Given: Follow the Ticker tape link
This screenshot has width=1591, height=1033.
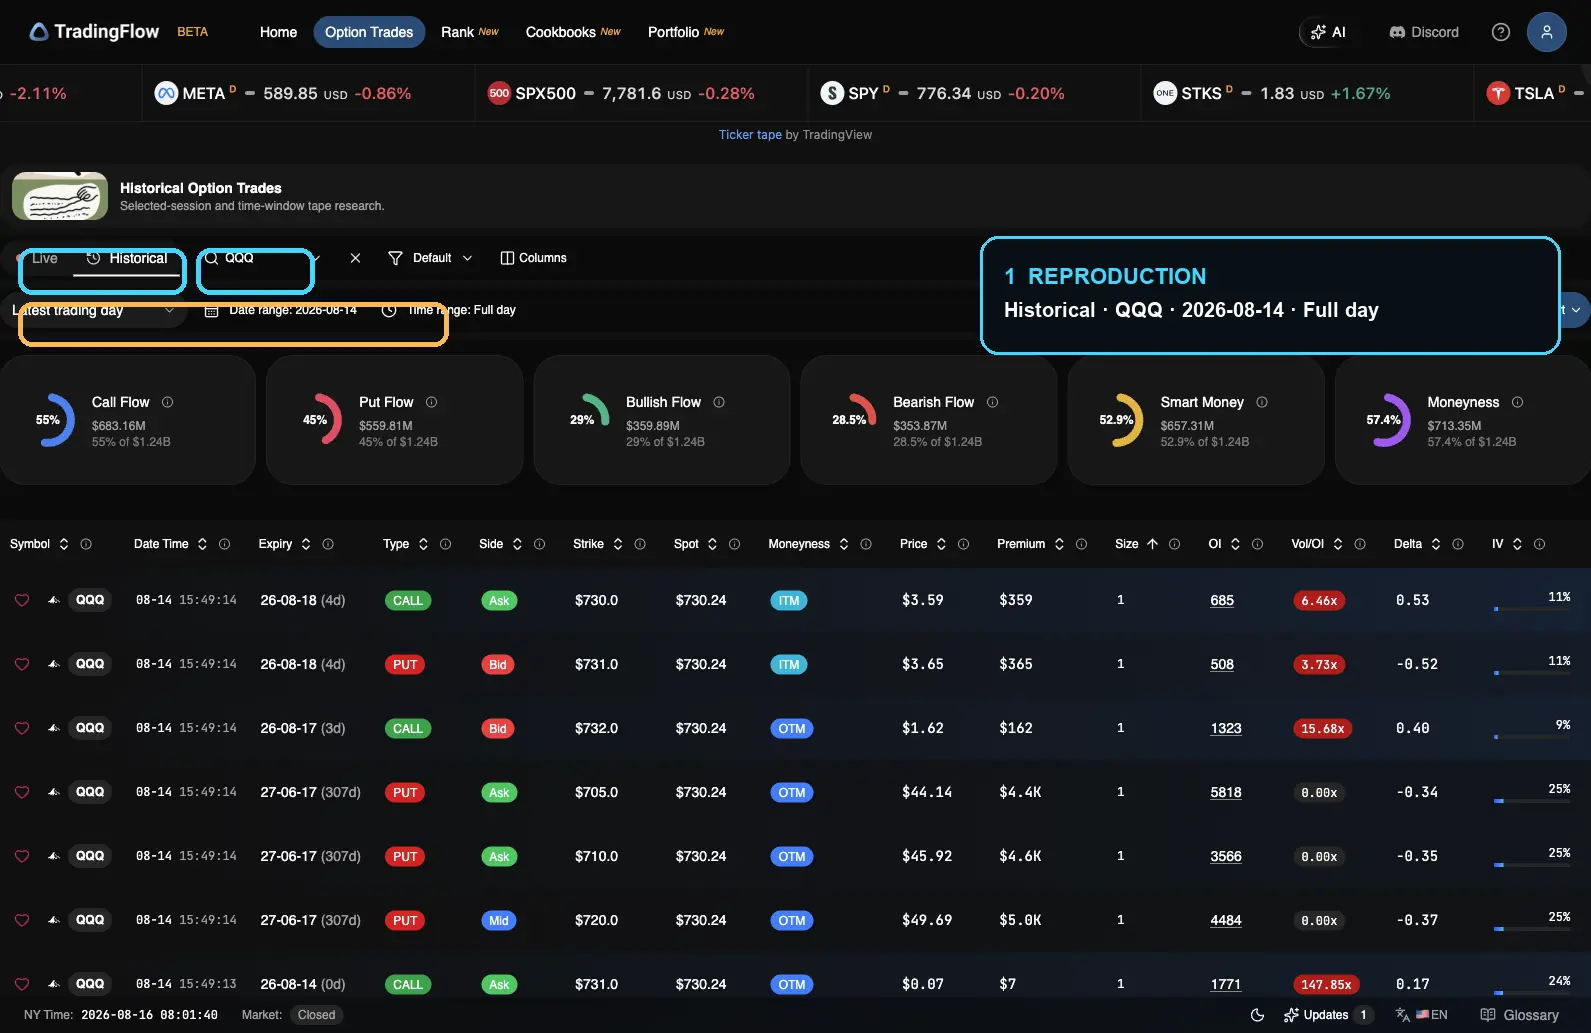Looking at the screenshot, I should (750, 135).
